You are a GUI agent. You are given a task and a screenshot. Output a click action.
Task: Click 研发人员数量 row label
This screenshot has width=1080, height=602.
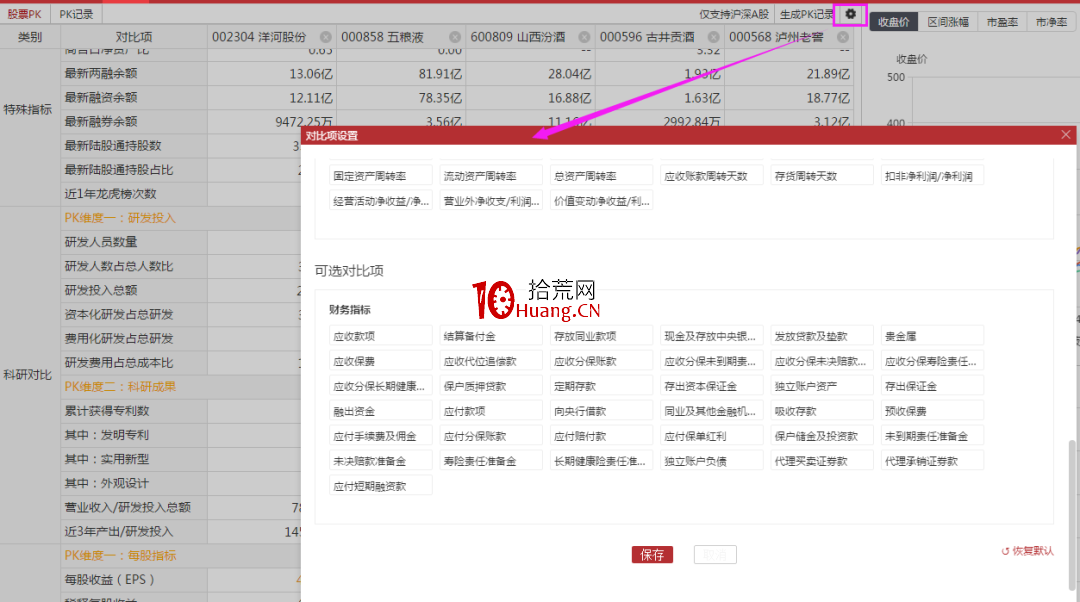[101, 242]
